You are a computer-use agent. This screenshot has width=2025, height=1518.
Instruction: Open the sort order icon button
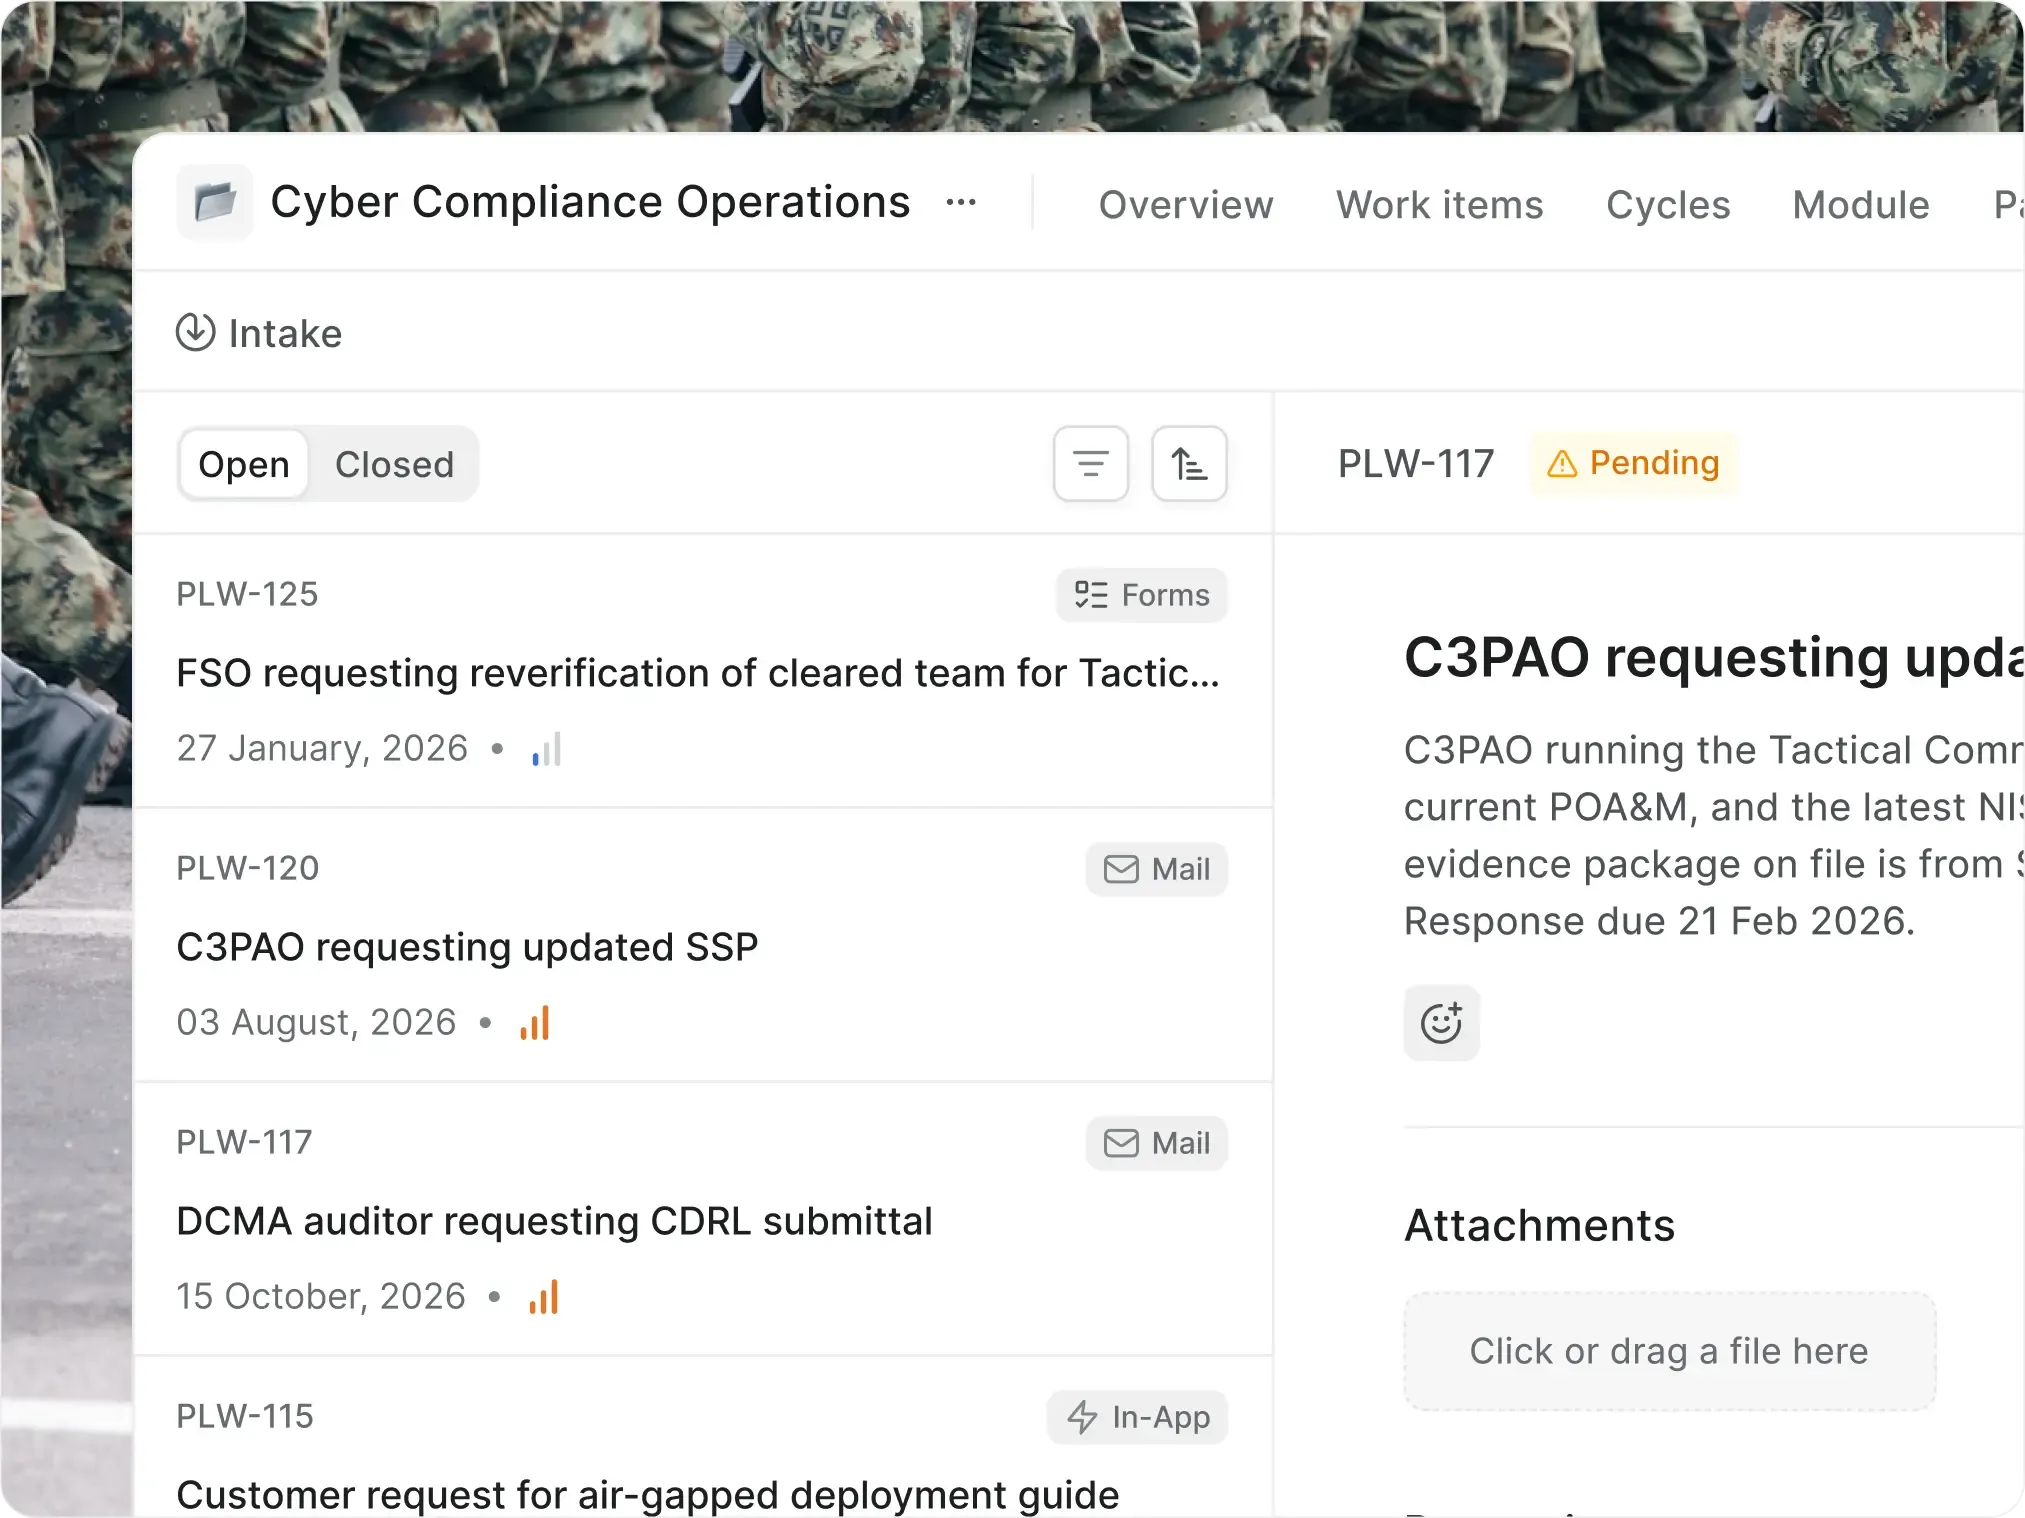pos(1189,464)
